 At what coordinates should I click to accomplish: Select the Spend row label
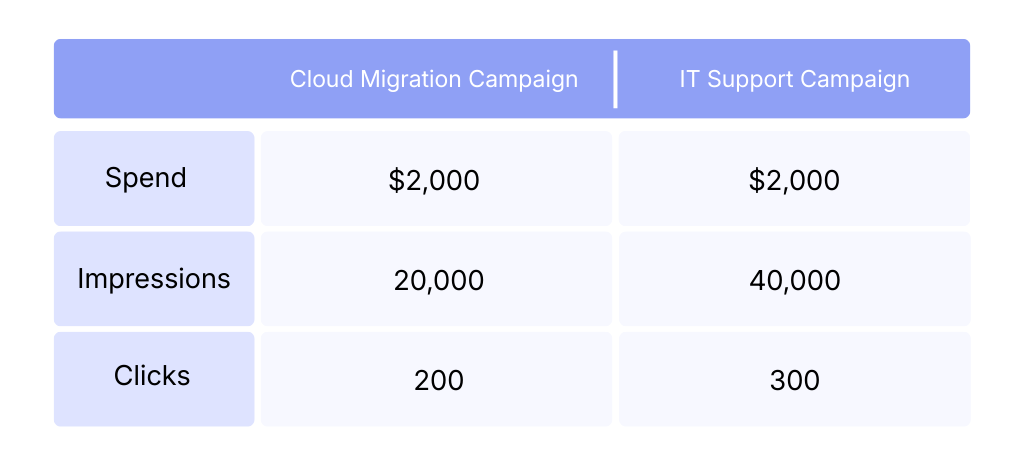[146, 178]
